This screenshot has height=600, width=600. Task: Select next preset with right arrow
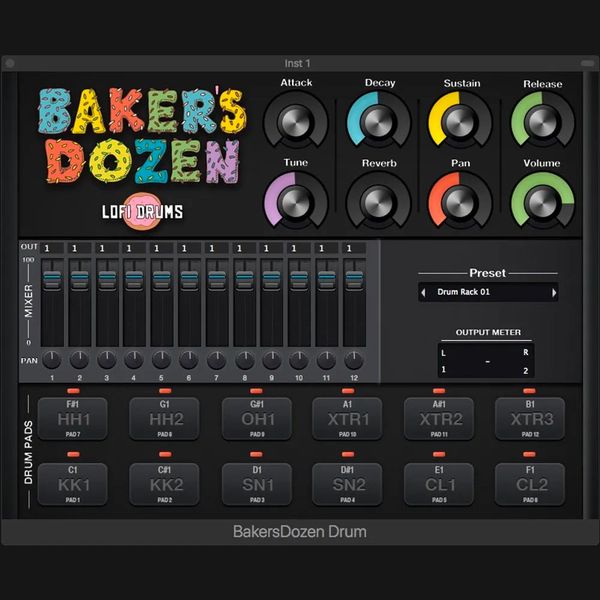click(554, 293)
